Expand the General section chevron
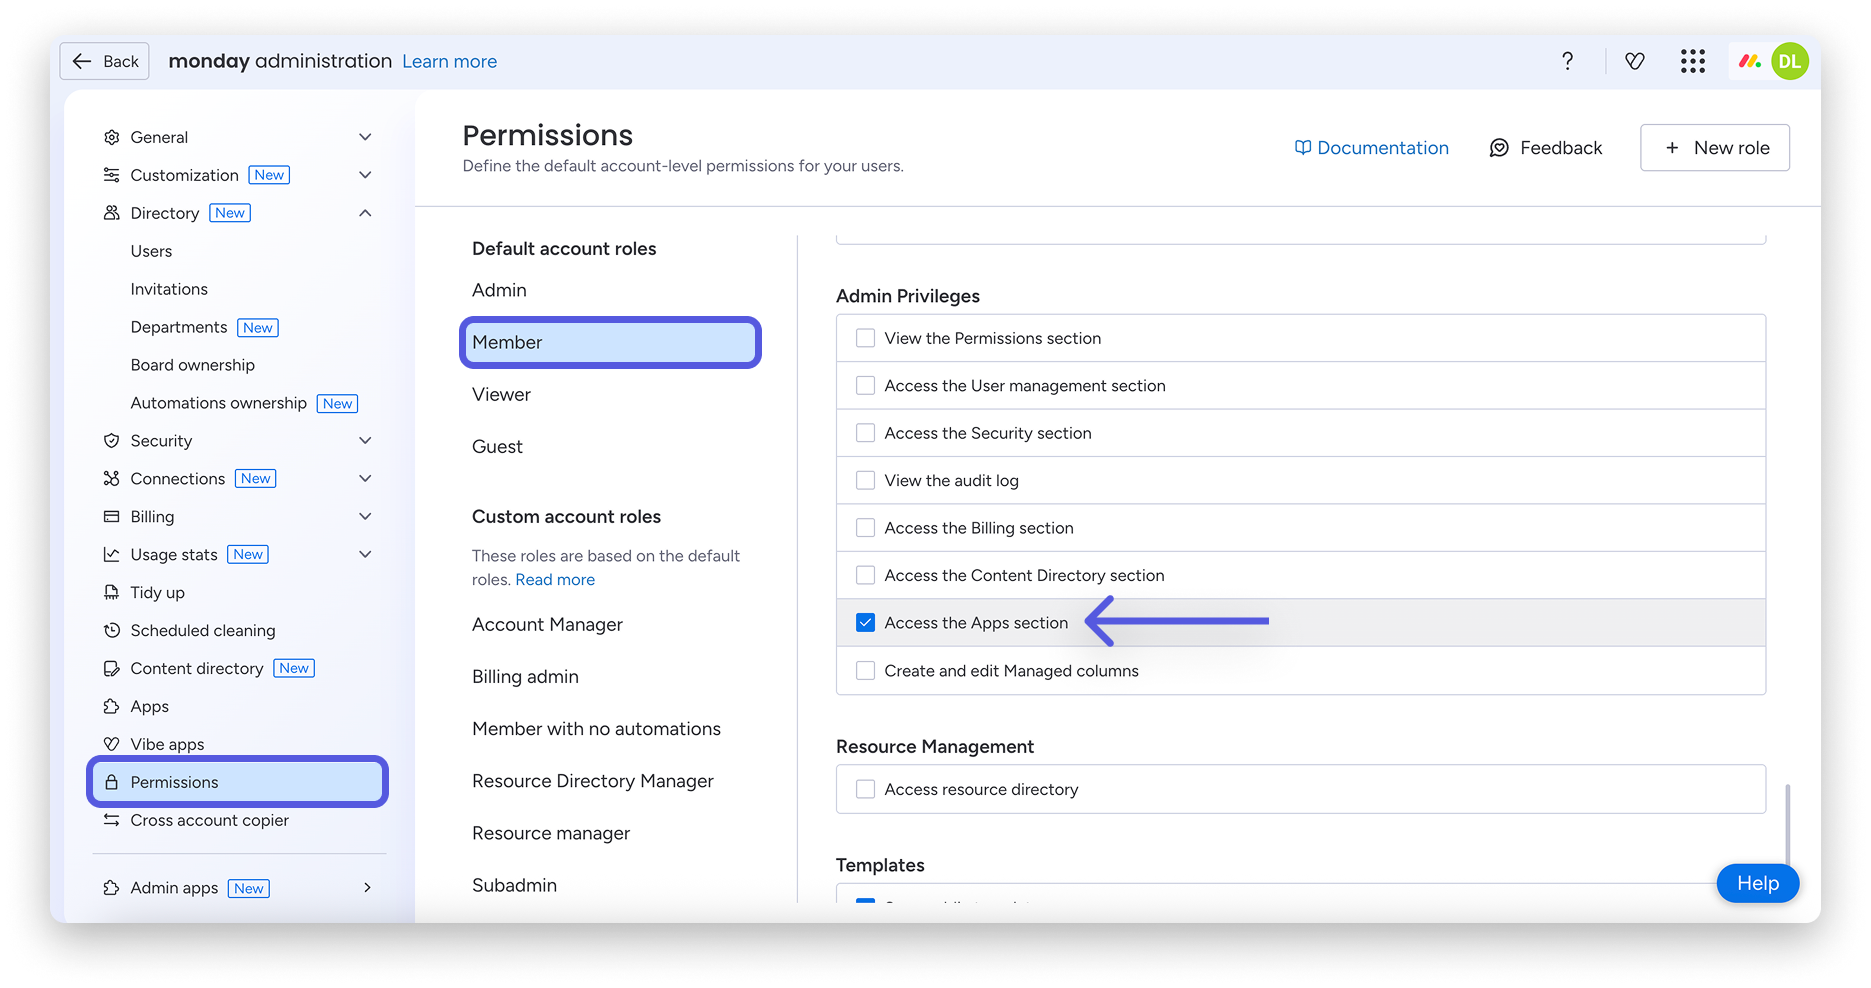 pyautogui.click(x=366, y=137)
